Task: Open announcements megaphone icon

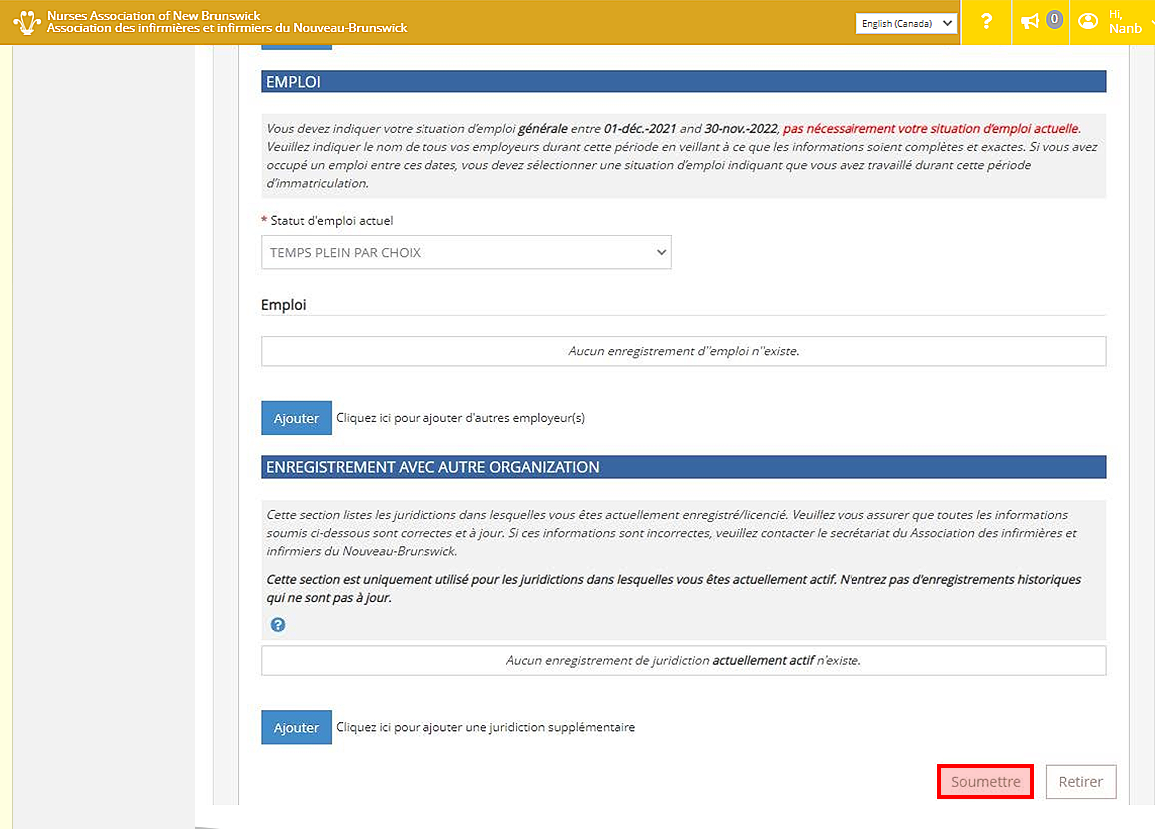Action: pyautogui.click(x=1029, y=22)
